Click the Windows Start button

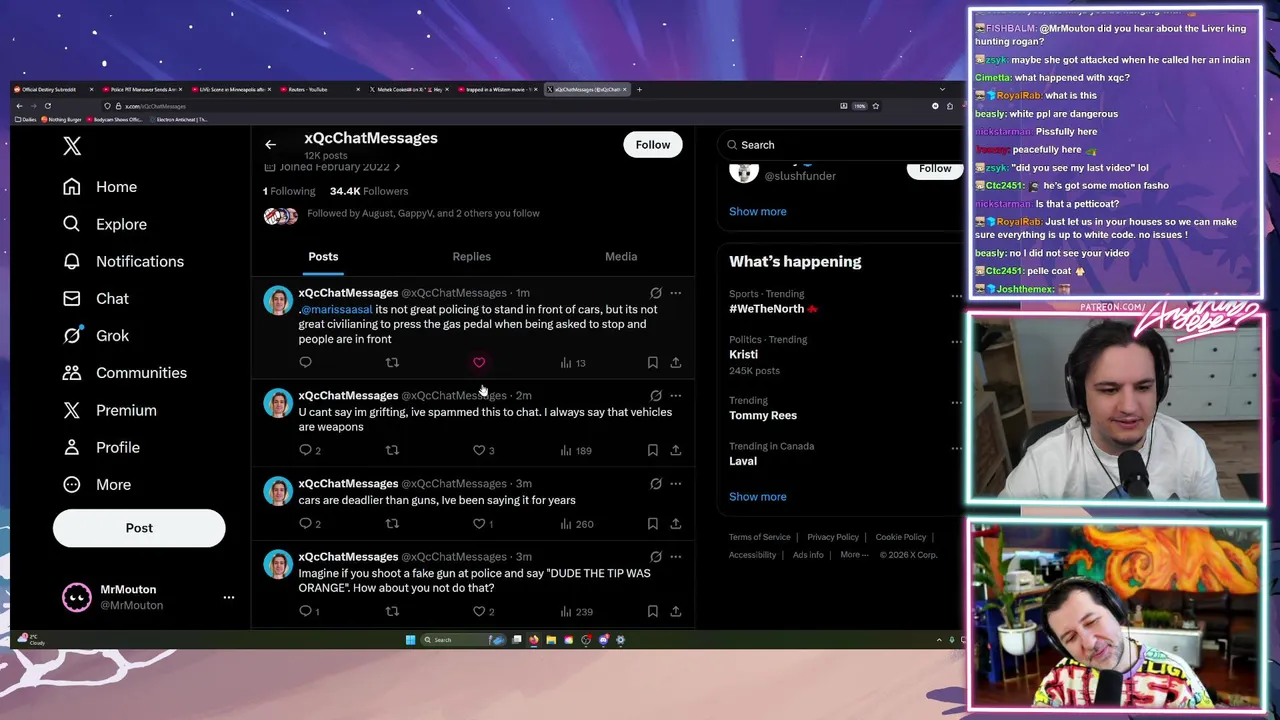click(x=410, y=640)
